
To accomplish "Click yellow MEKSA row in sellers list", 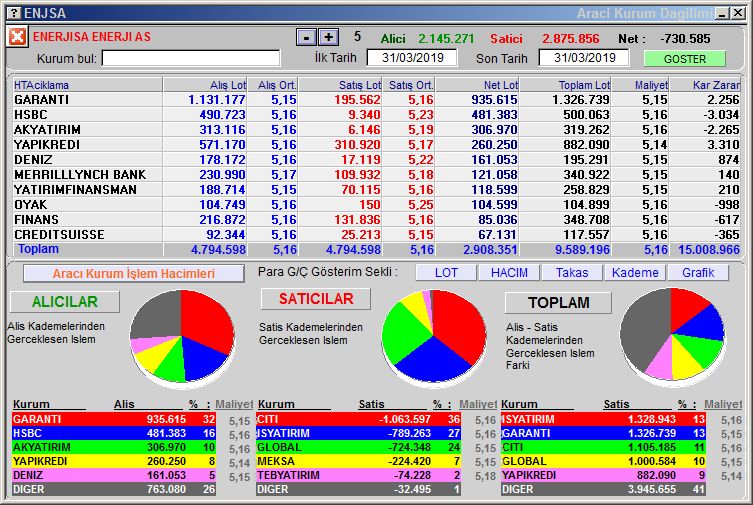I will [359, 461].
